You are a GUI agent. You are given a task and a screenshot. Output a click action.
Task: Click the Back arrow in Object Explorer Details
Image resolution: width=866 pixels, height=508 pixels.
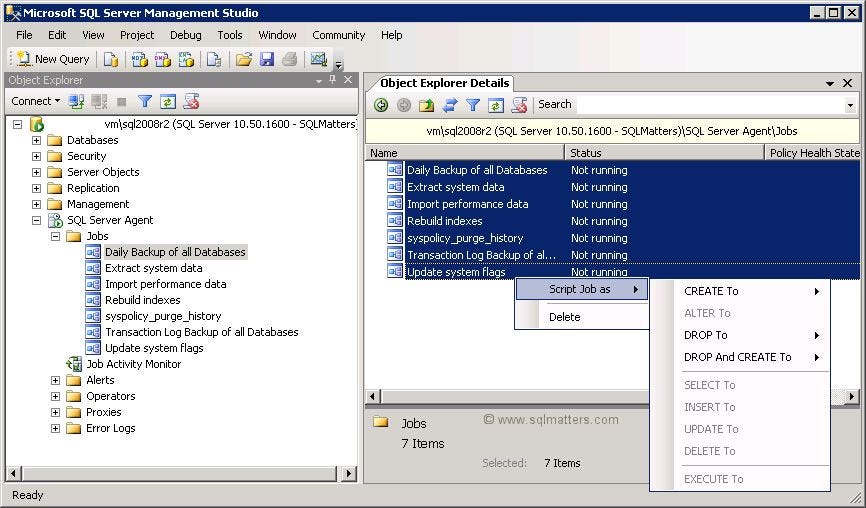[381, 105]
